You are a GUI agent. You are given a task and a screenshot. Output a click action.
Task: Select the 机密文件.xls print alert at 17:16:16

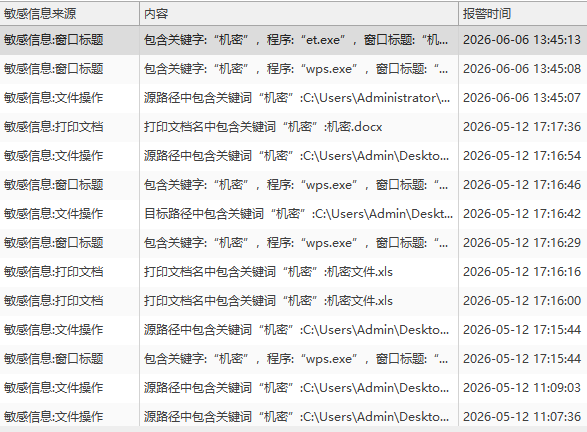coord(294,272)
